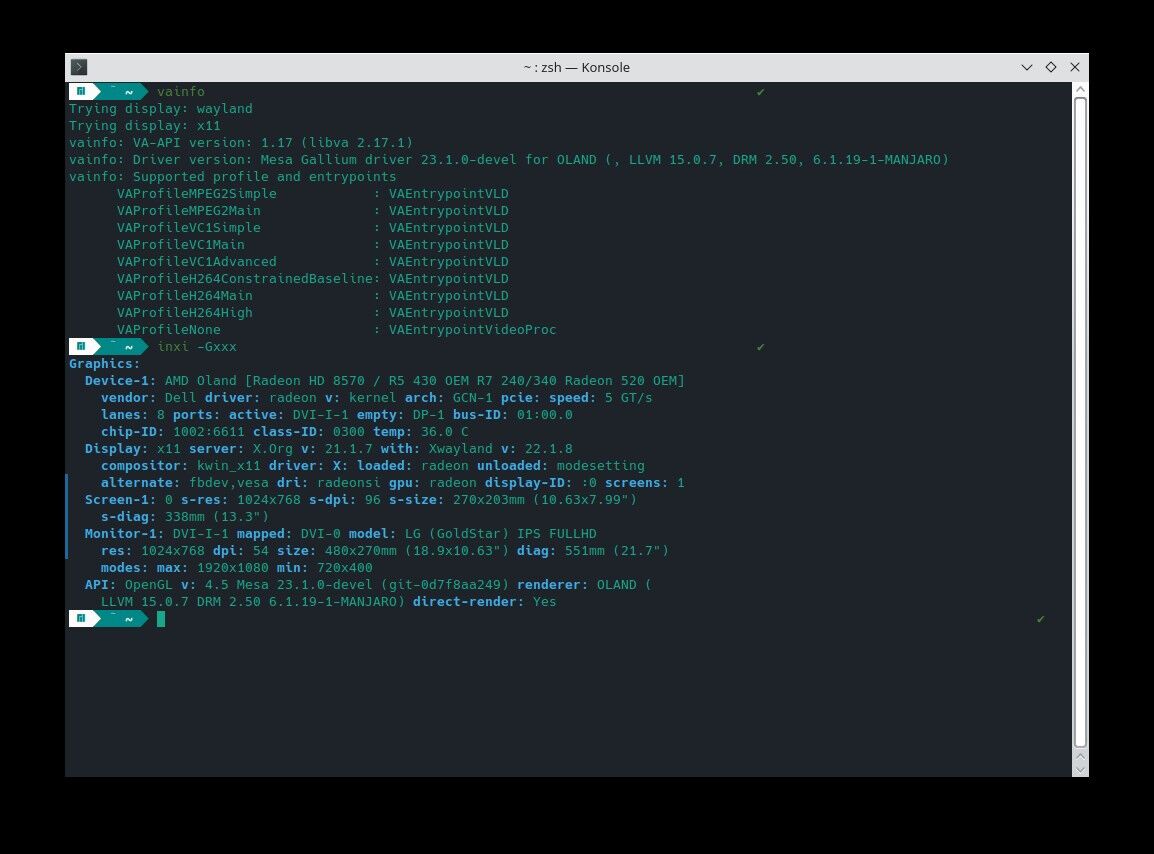Click the chip-ID value '1002:6611'
Image resolution: width=1154 pixels, height=854 pixels.
[209, 431]
